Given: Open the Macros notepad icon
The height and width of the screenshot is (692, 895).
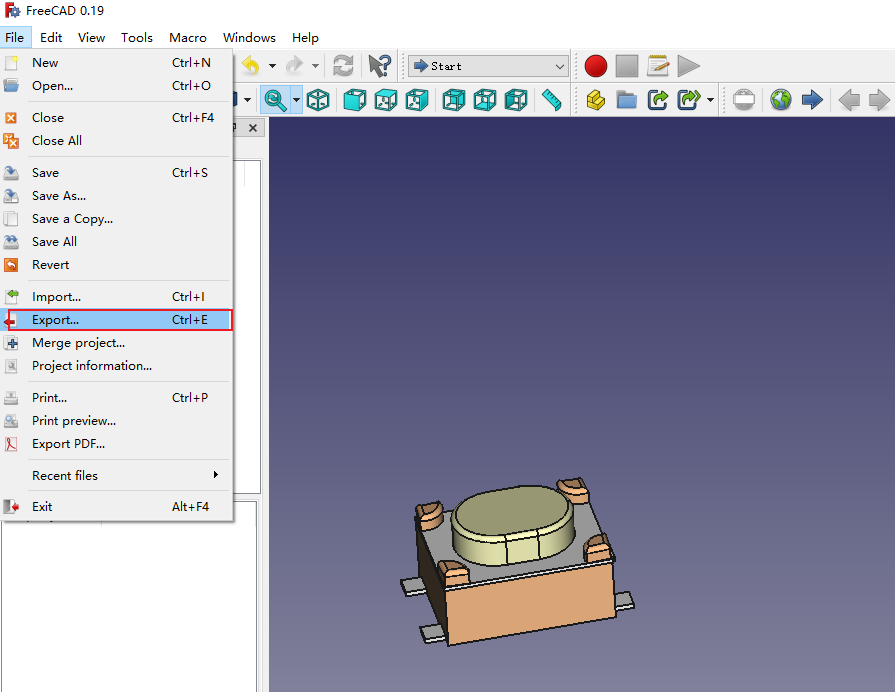Looking at the screenshot, I should click(x=658, y=66).
